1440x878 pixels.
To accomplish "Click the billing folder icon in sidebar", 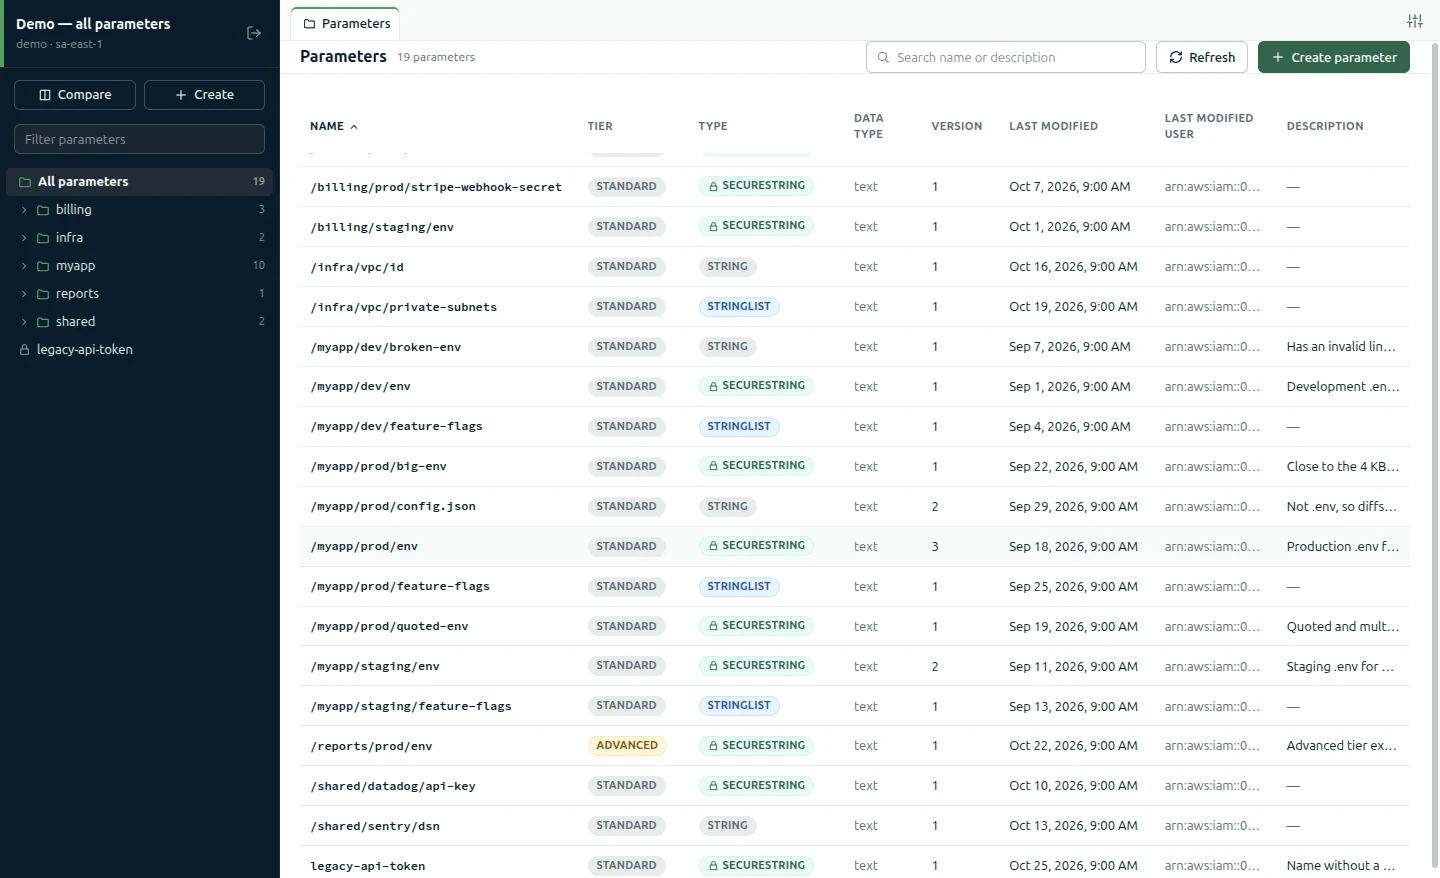I will click(x=43, y=210).
